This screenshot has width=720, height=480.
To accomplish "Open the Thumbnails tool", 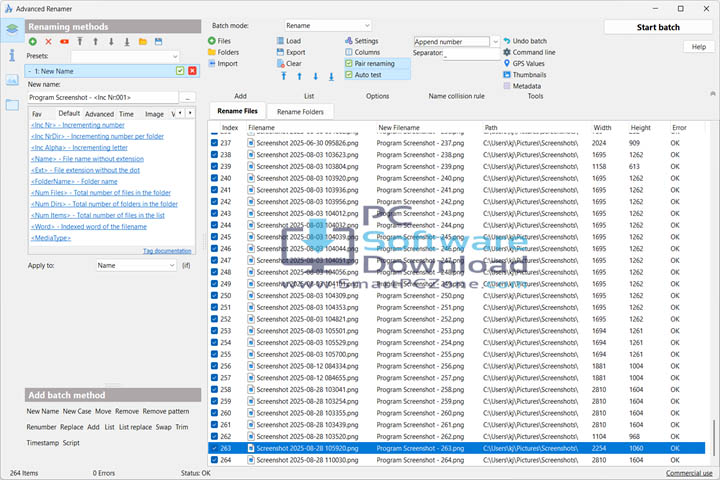I will (525, 75).
